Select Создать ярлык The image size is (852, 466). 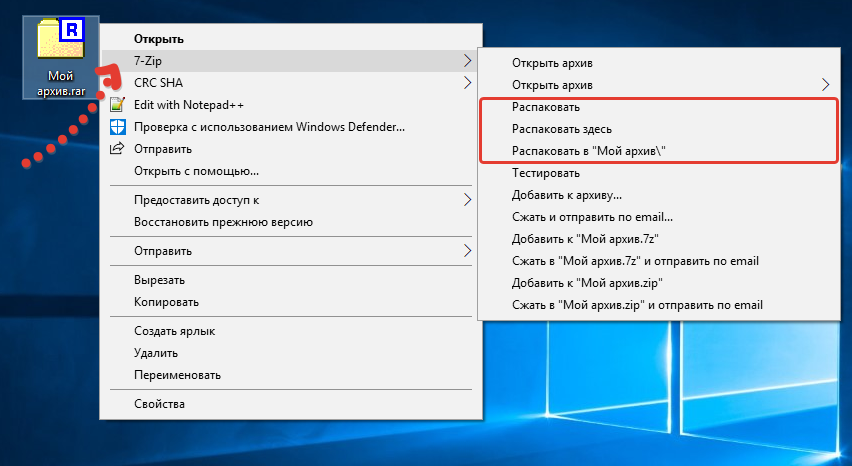(x=291, y=331)
